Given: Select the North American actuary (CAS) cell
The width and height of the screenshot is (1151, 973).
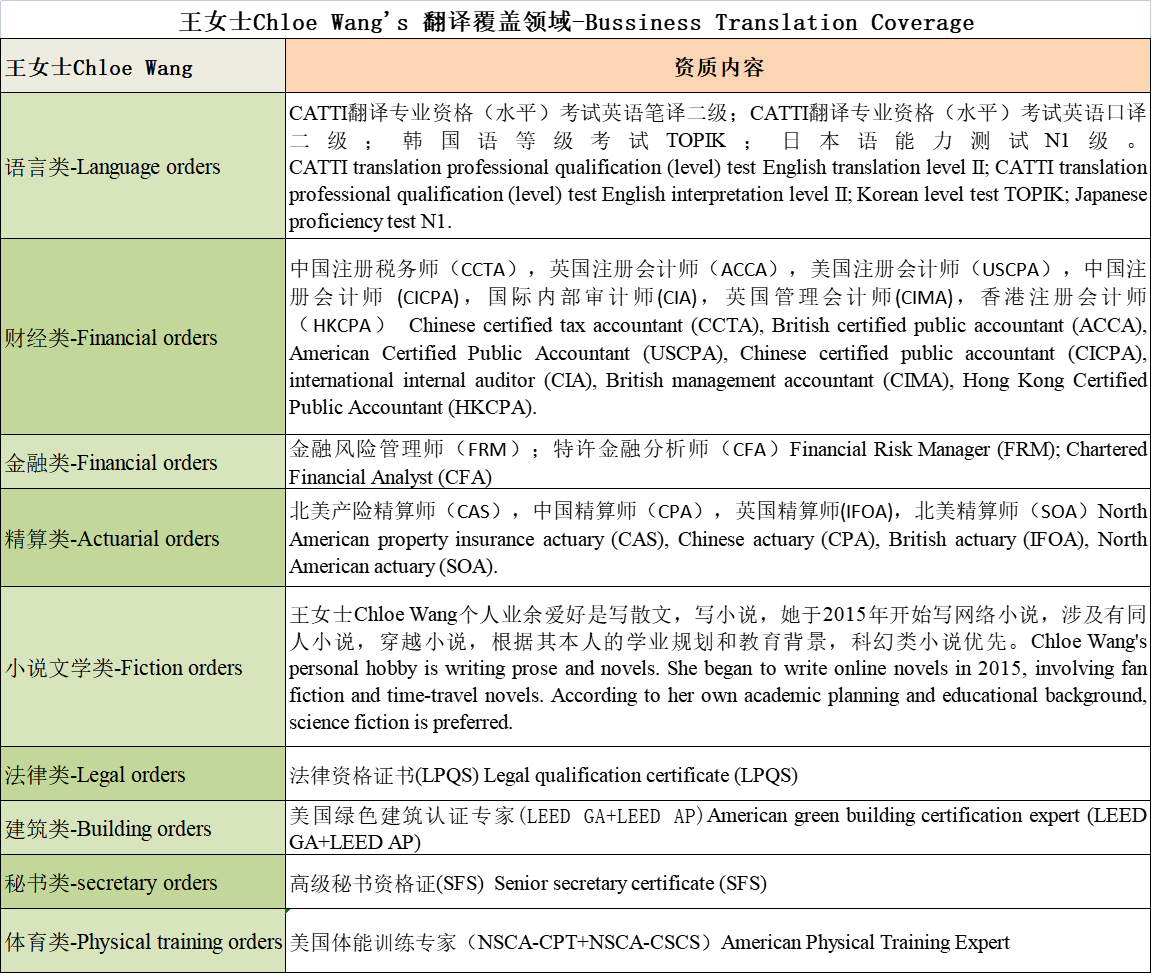Looking at the screenshot, I should click(x=717, y=538).
